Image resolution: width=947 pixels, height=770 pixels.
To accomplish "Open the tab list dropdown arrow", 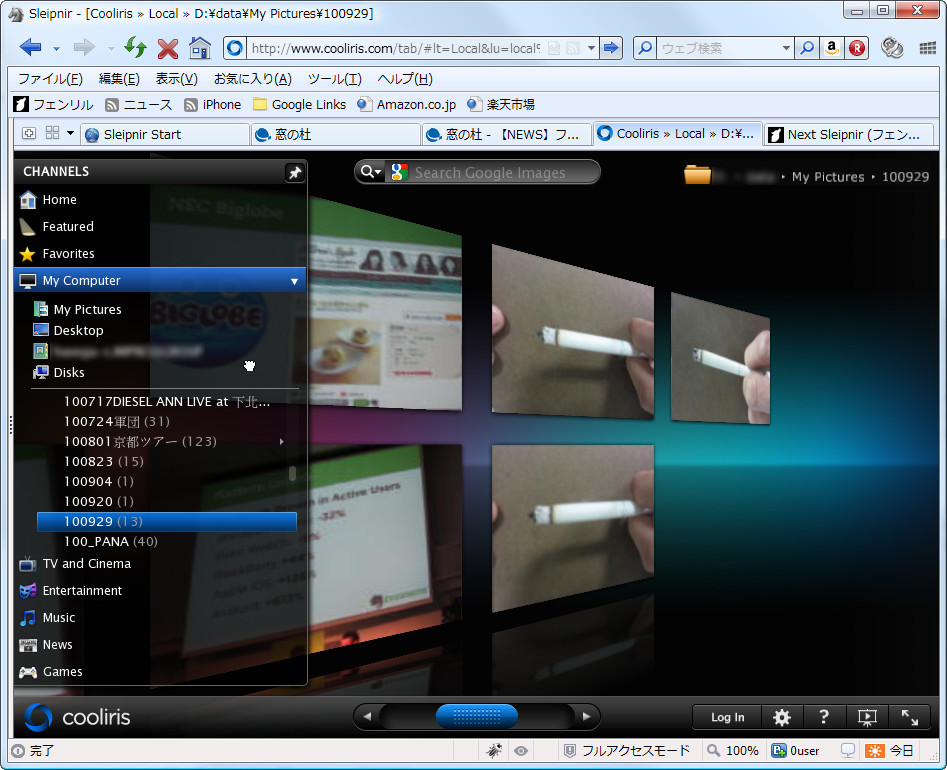I will 70,133.
